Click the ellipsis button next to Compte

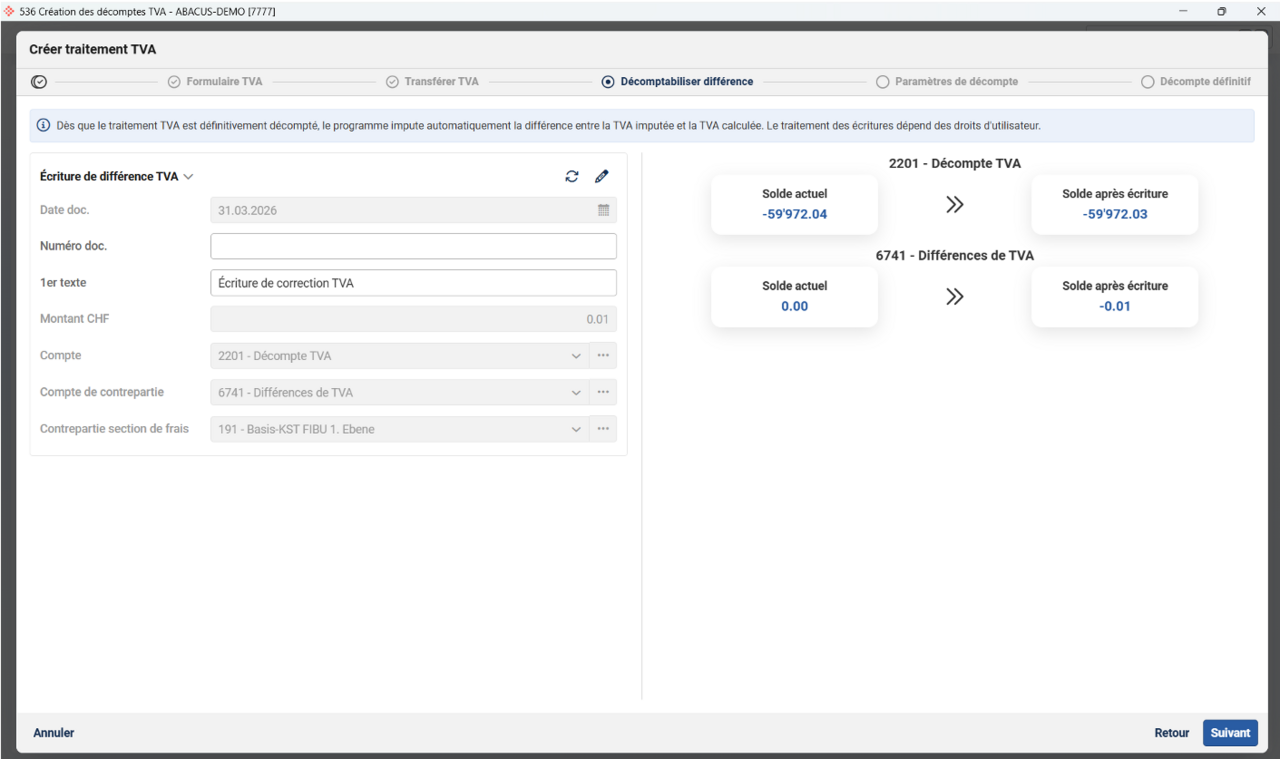click(603, 356)
